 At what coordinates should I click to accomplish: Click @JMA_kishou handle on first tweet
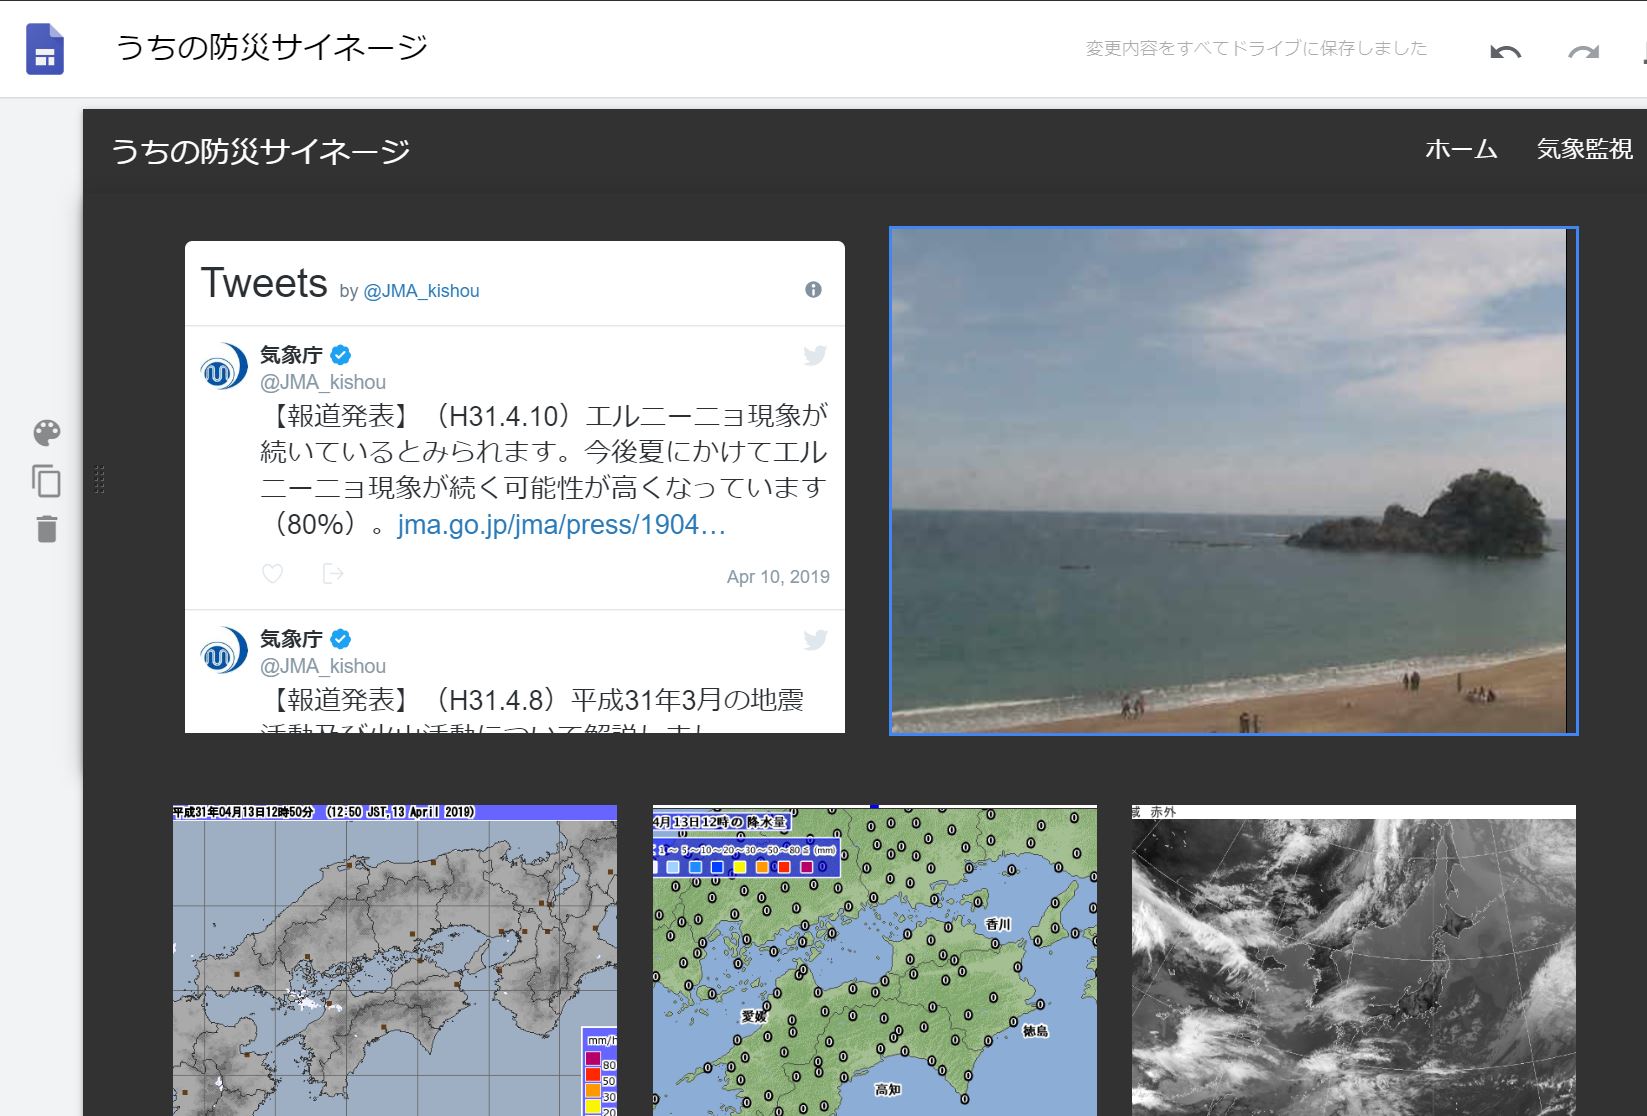323,382
